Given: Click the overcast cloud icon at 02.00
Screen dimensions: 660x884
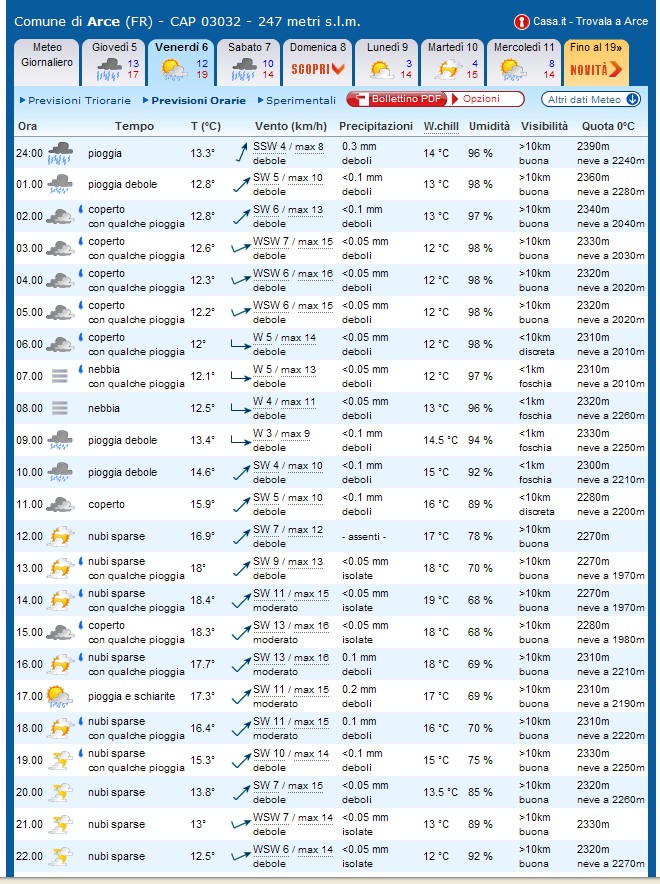Looking at the screenshot, I should pyautogui.click(x=60, y=216).
